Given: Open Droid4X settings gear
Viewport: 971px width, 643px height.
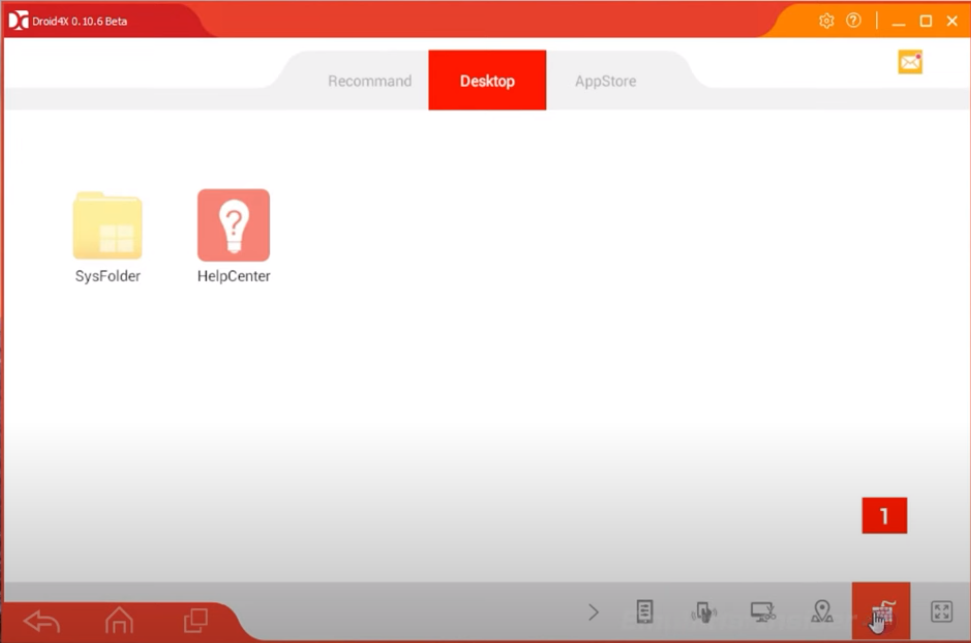Looking at the screenshot, I should tap(826, 21).
